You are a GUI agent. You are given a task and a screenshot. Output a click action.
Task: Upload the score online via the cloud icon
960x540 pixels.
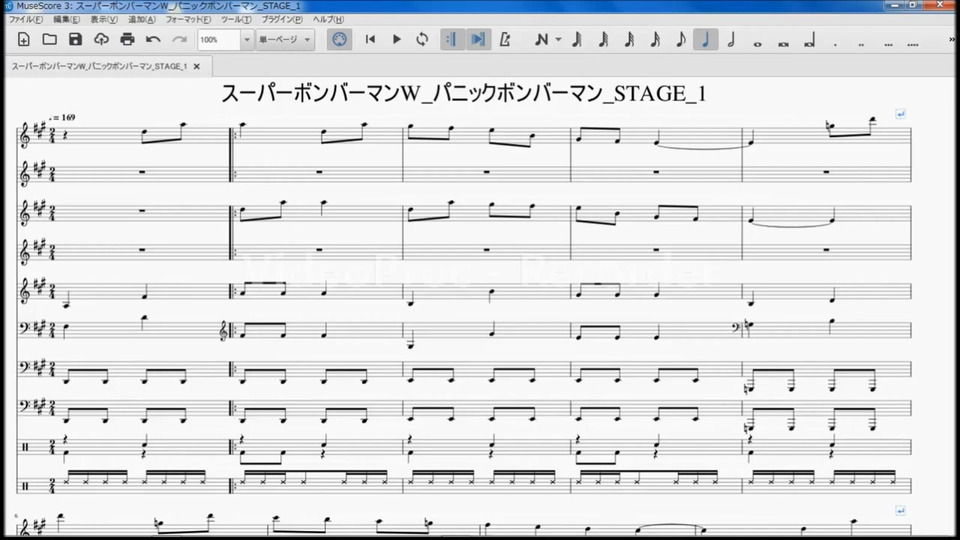(101, 40)
